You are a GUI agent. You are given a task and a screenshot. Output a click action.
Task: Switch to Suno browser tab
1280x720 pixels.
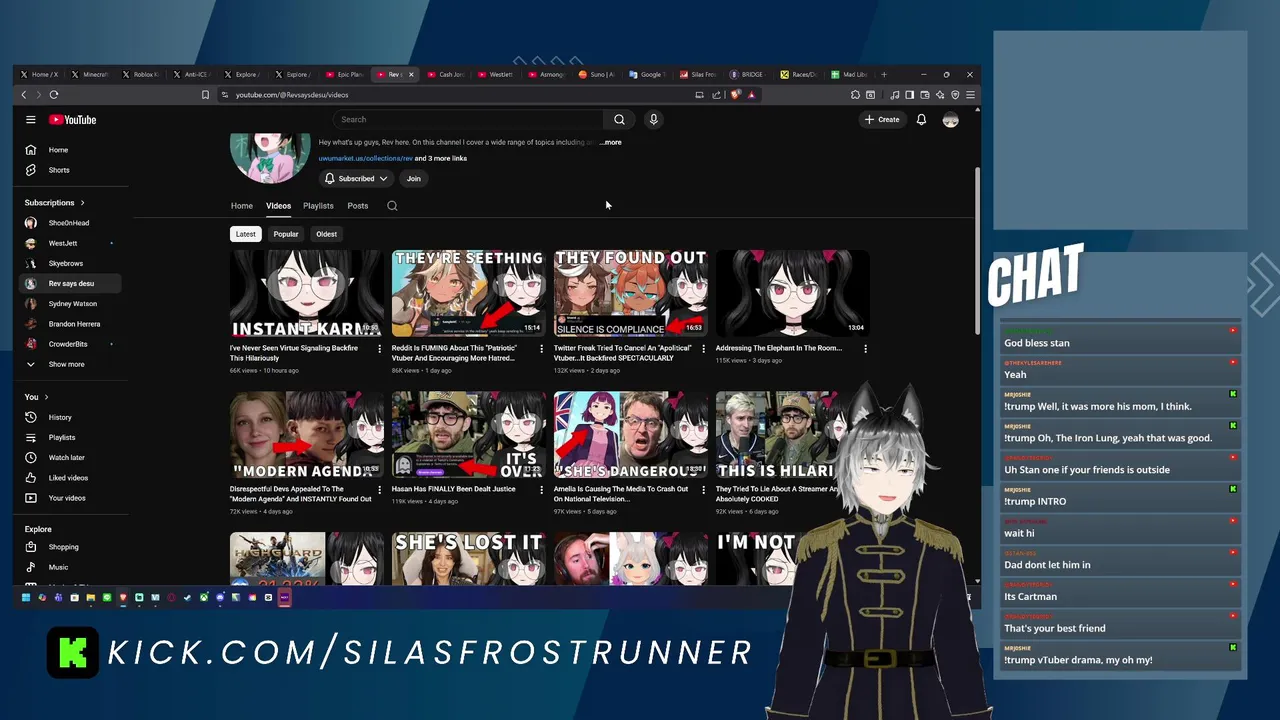(596, 74)
